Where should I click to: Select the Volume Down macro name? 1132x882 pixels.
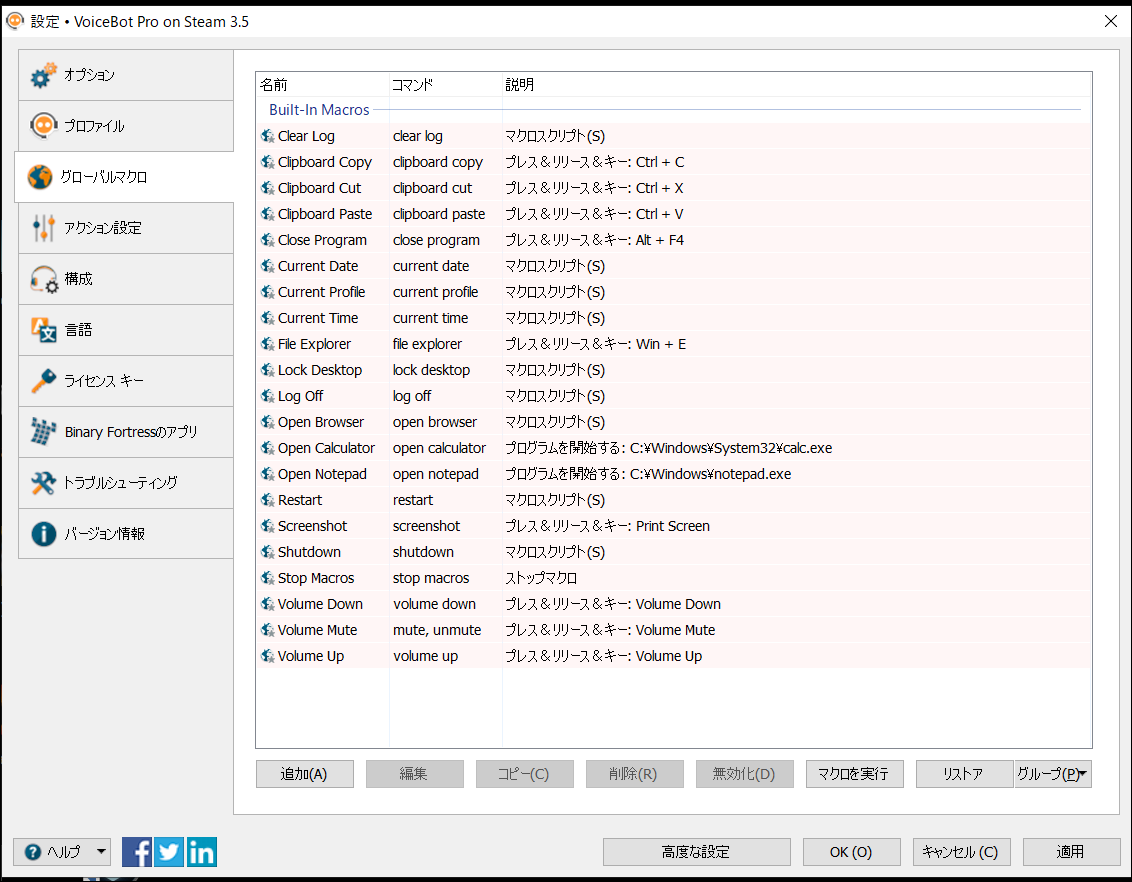pos(321,604)
